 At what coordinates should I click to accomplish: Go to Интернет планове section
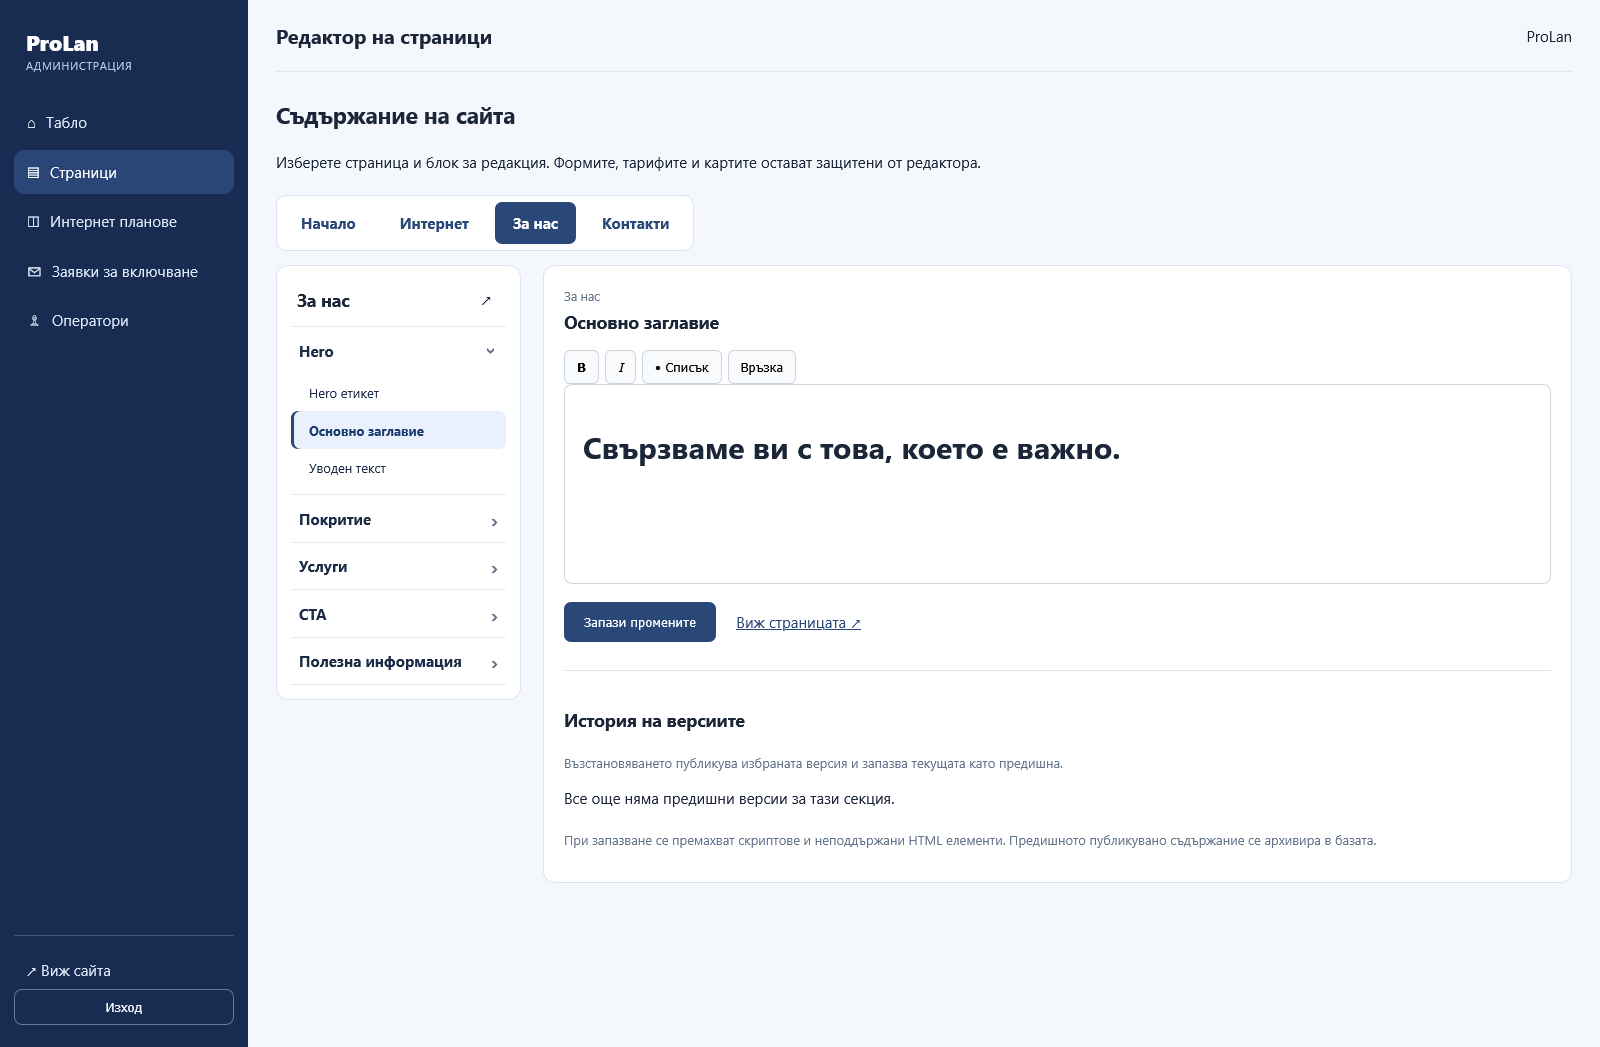(x=124, y=222)
